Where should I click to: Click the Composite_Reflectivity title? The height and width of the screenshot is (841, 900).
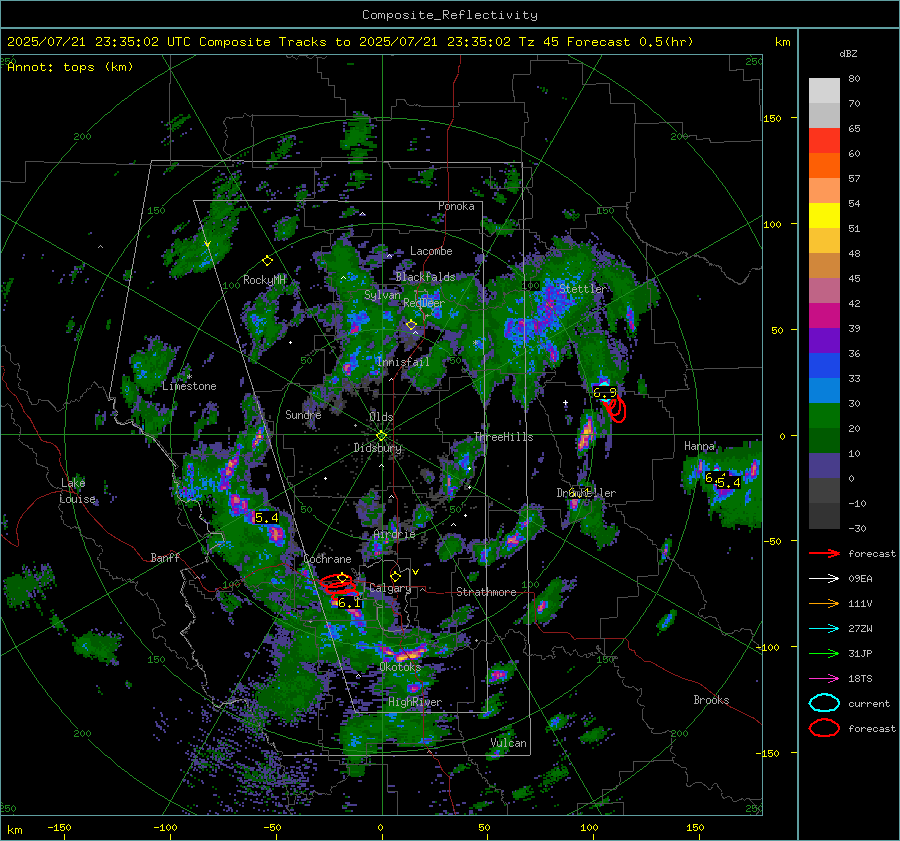[450, 15]
